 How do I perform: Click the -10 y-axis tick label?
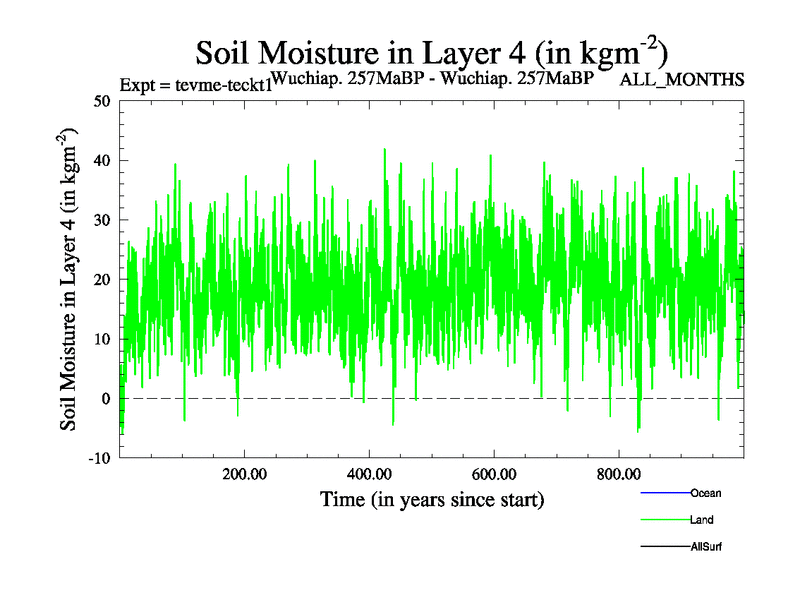pos(99,458)
